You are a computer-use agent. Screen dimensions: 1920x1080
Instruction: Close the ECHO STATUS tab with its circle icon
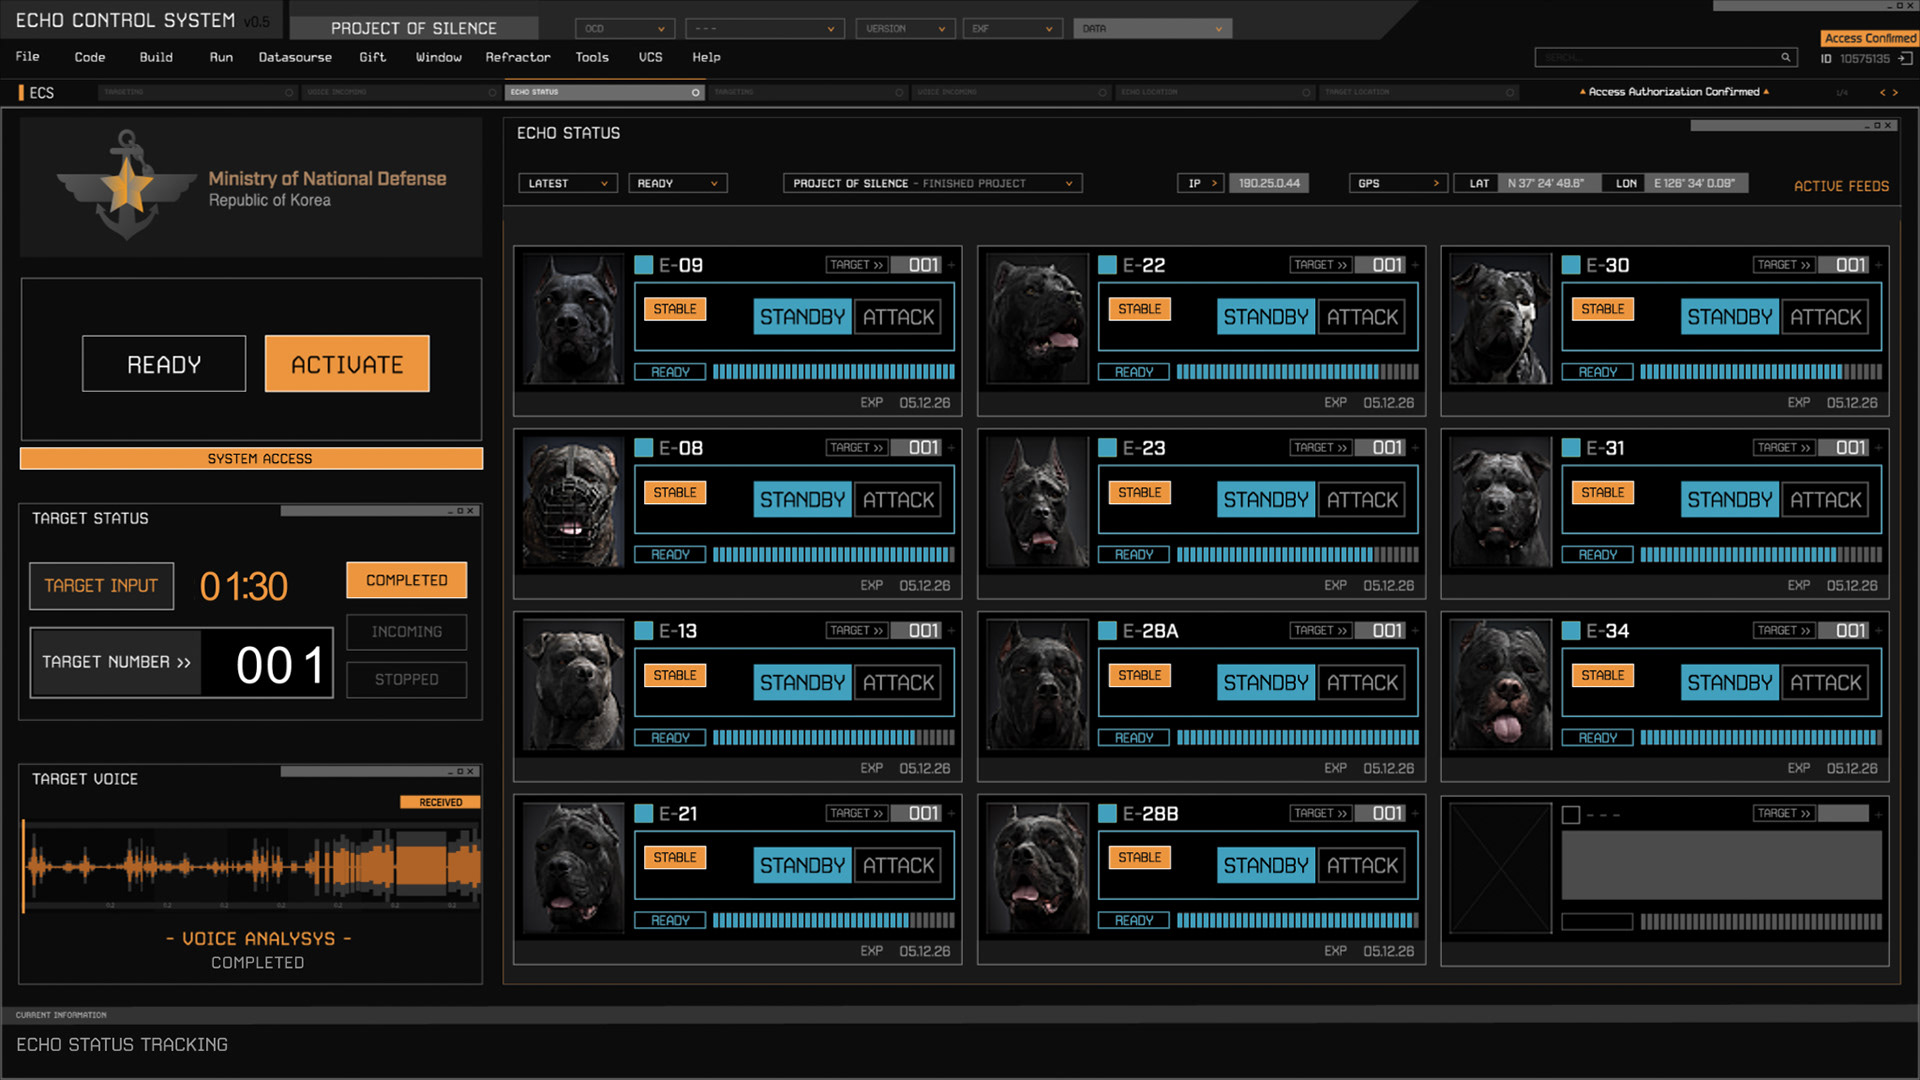[x=695, y=93]
